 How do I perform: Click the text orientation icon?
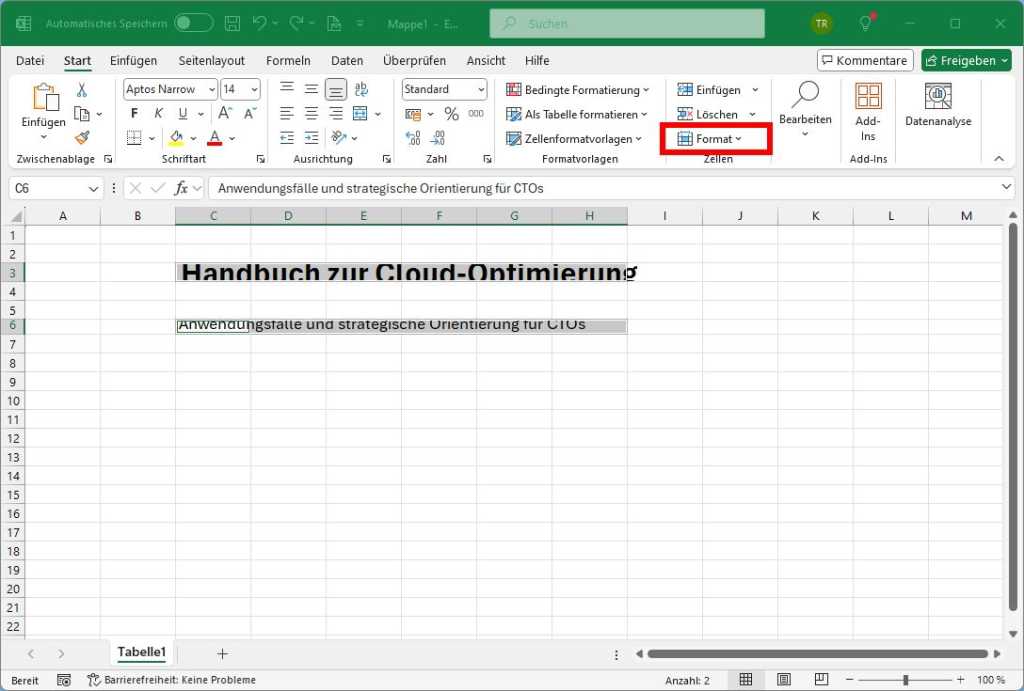coord(339,138)
